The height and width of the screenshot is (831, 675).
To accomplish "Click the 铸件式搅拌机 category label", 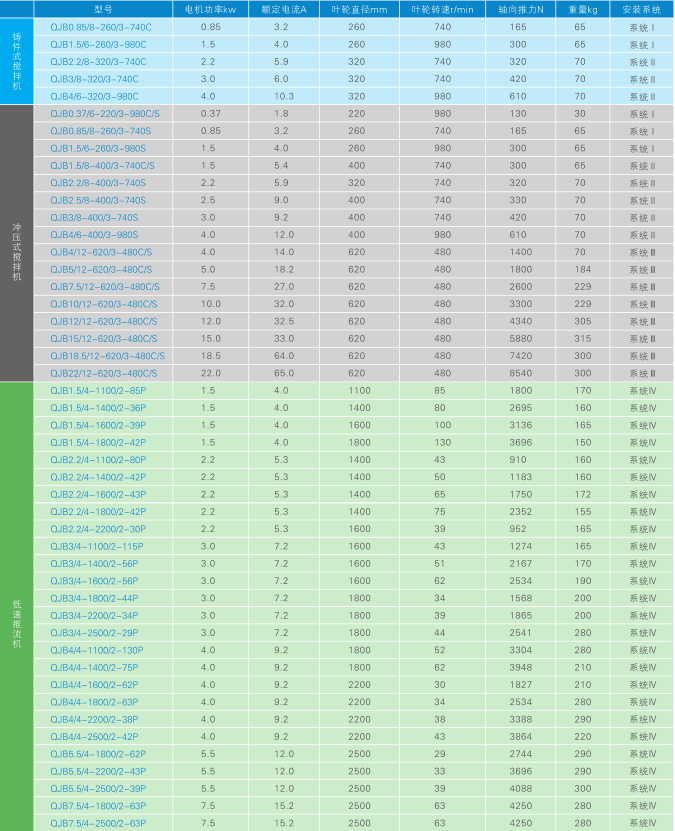I will click(x=16, y=61).
